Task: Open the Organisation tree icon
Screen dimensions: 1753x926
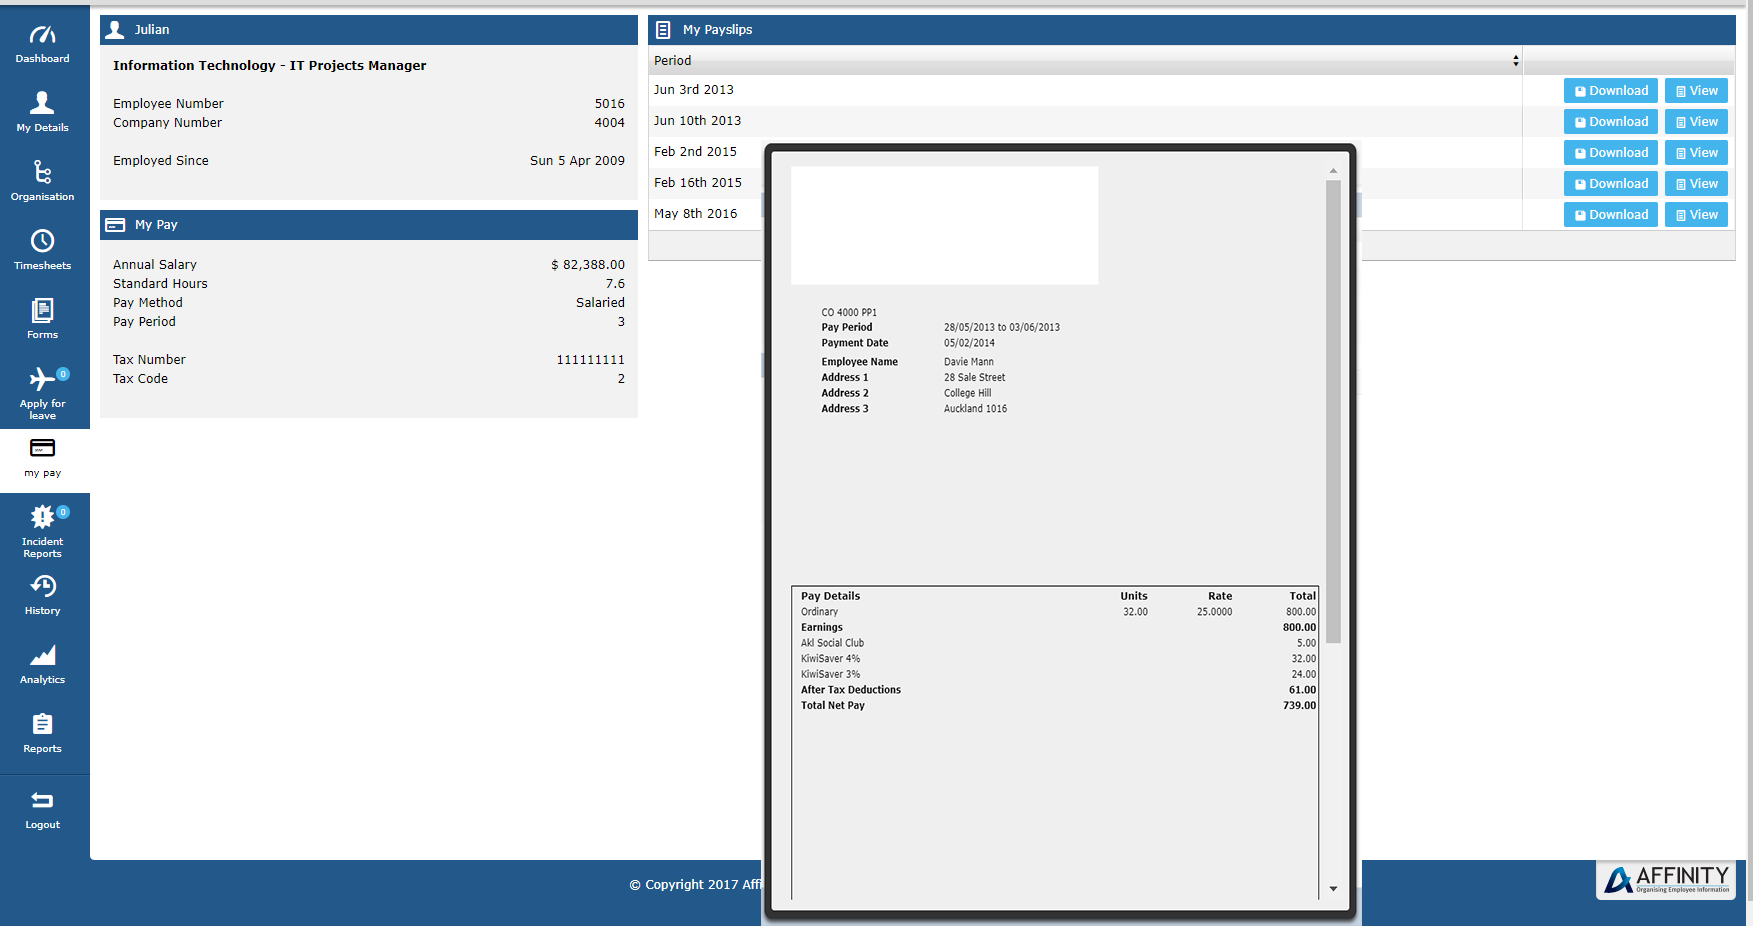Action: pyautogui.click(x=42, y=171)
